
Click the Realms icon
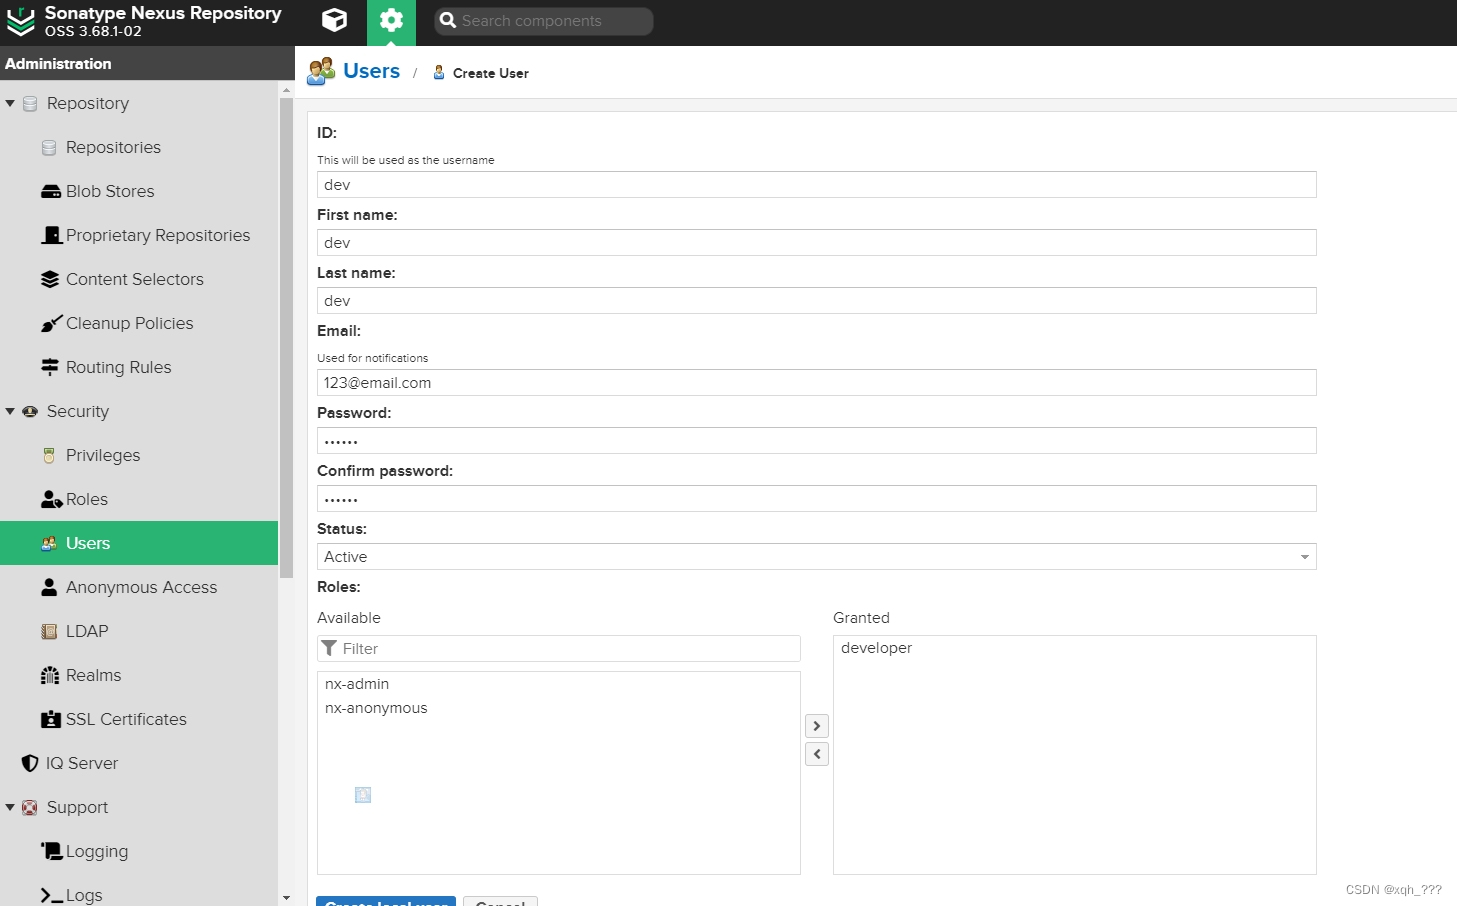50,675
